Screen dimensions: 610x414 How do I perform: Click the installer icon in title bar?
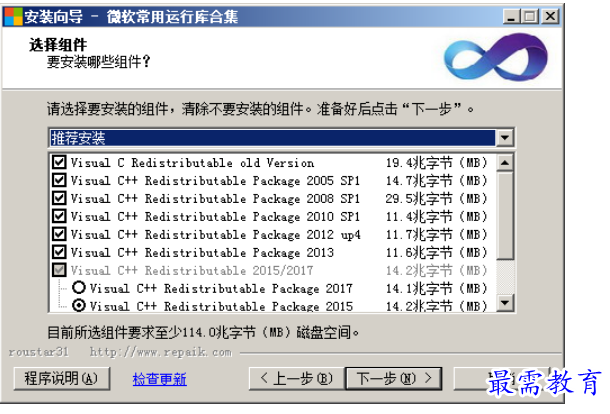tap(13, 16)
